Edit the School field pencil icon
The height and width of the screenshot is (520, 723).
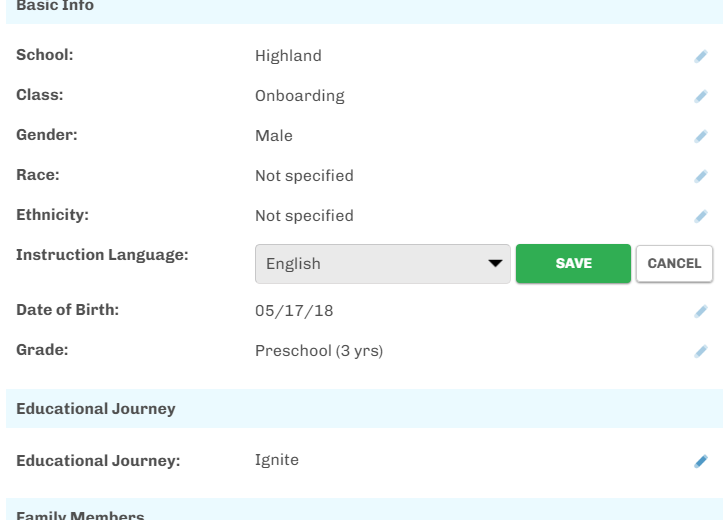pos(701,56)
